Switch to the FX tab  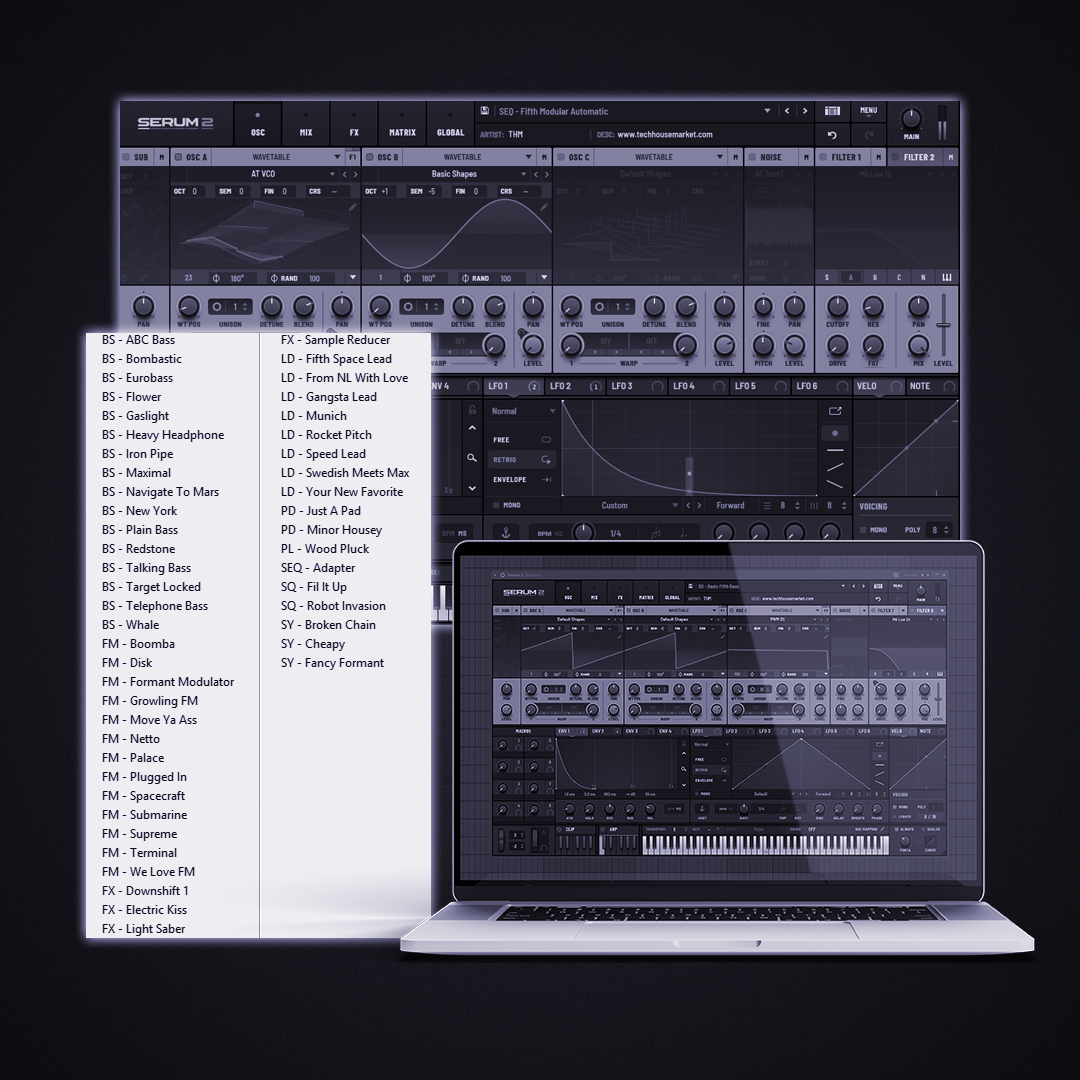354,124
